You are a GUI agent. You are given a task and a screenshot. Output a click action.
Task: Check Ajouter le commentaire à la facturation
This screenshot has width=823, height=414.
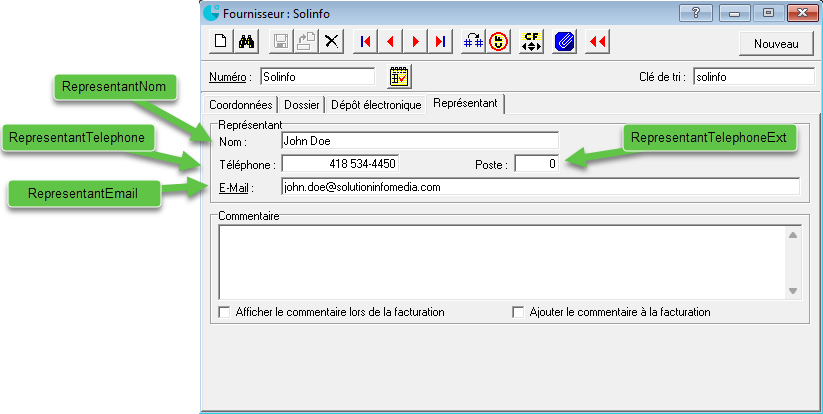[518, 312]
